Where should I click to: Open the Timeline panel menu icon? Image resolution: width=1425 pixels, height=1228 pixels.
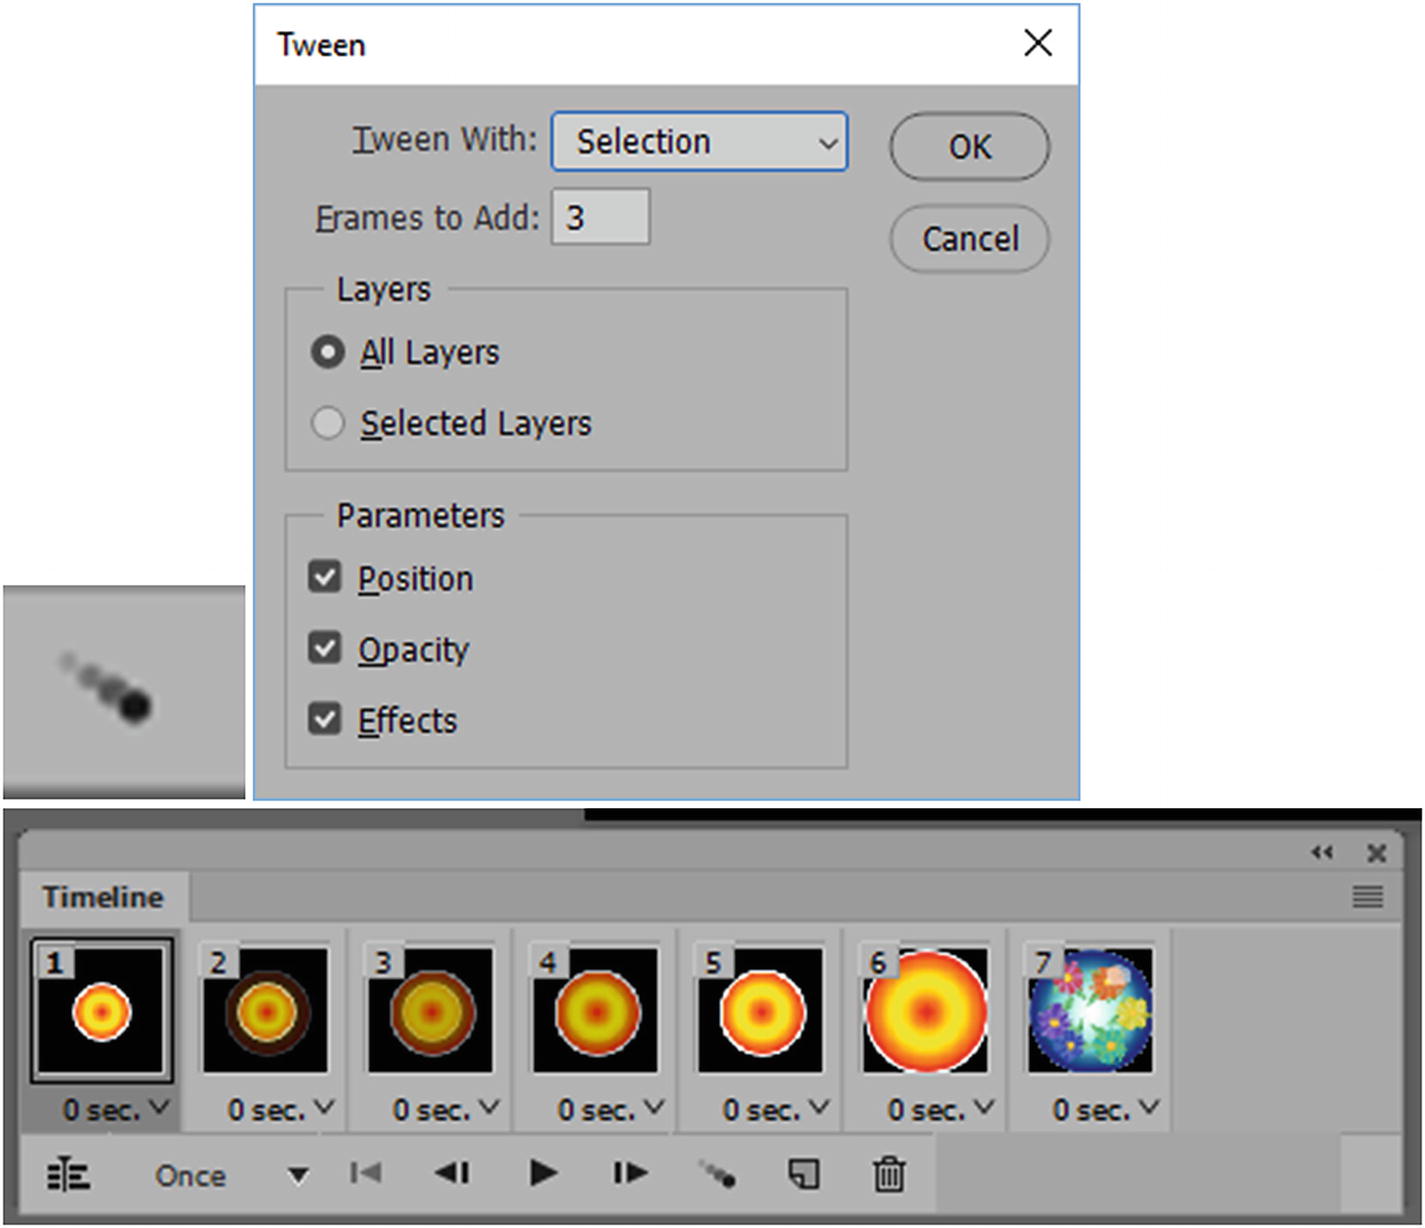point(1367,897)
